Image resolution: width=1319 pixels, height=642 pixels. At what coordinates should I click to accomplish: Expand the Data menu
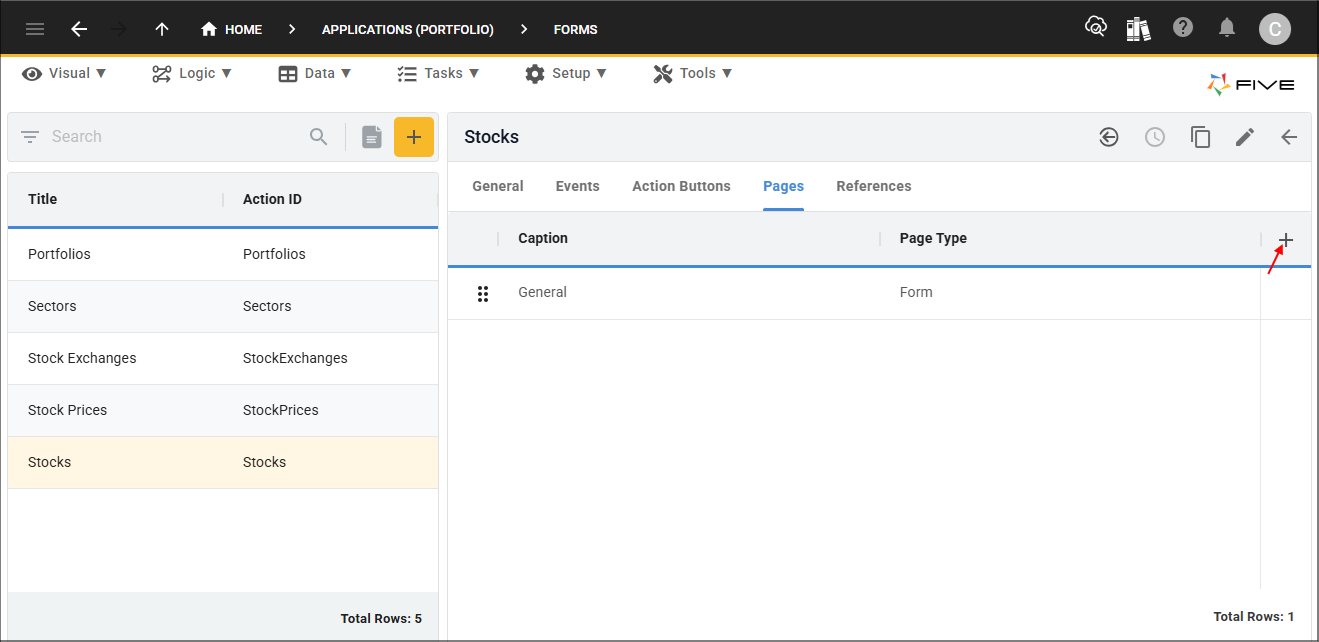[315, 73]
